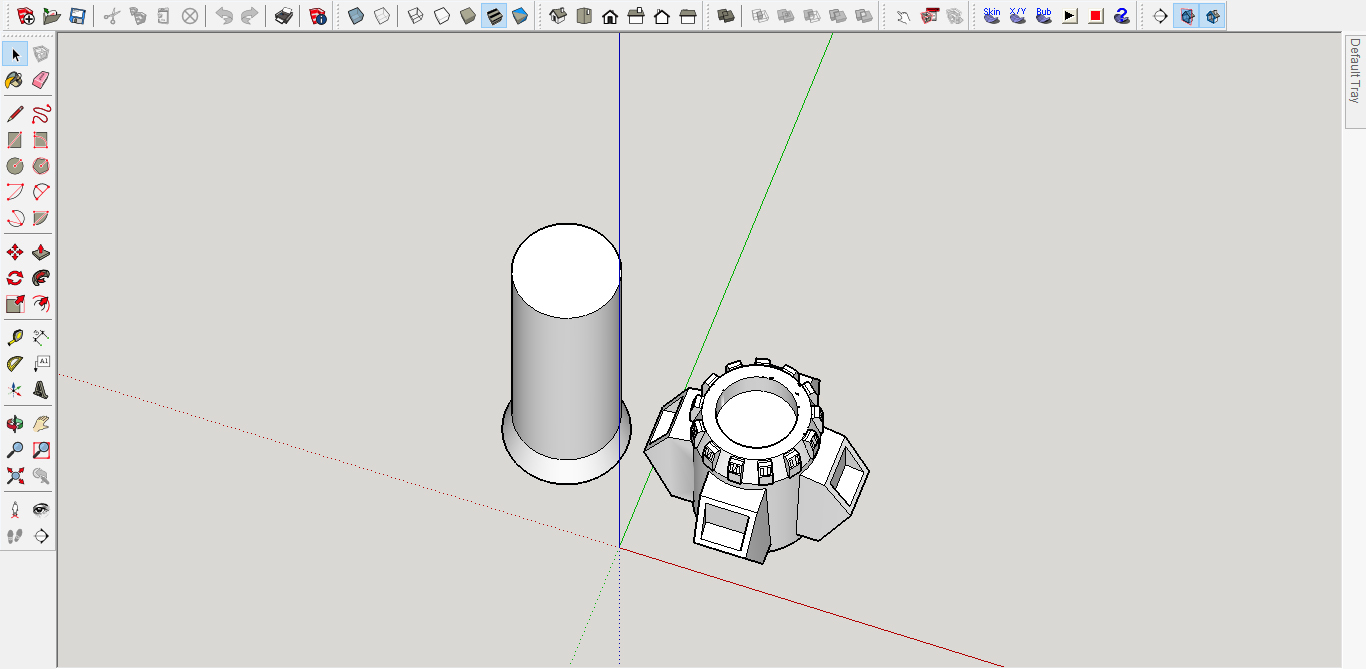Screen dimensions: 1366x669
Task: Click Zoom Extents tool
Action: coord(15,476)
